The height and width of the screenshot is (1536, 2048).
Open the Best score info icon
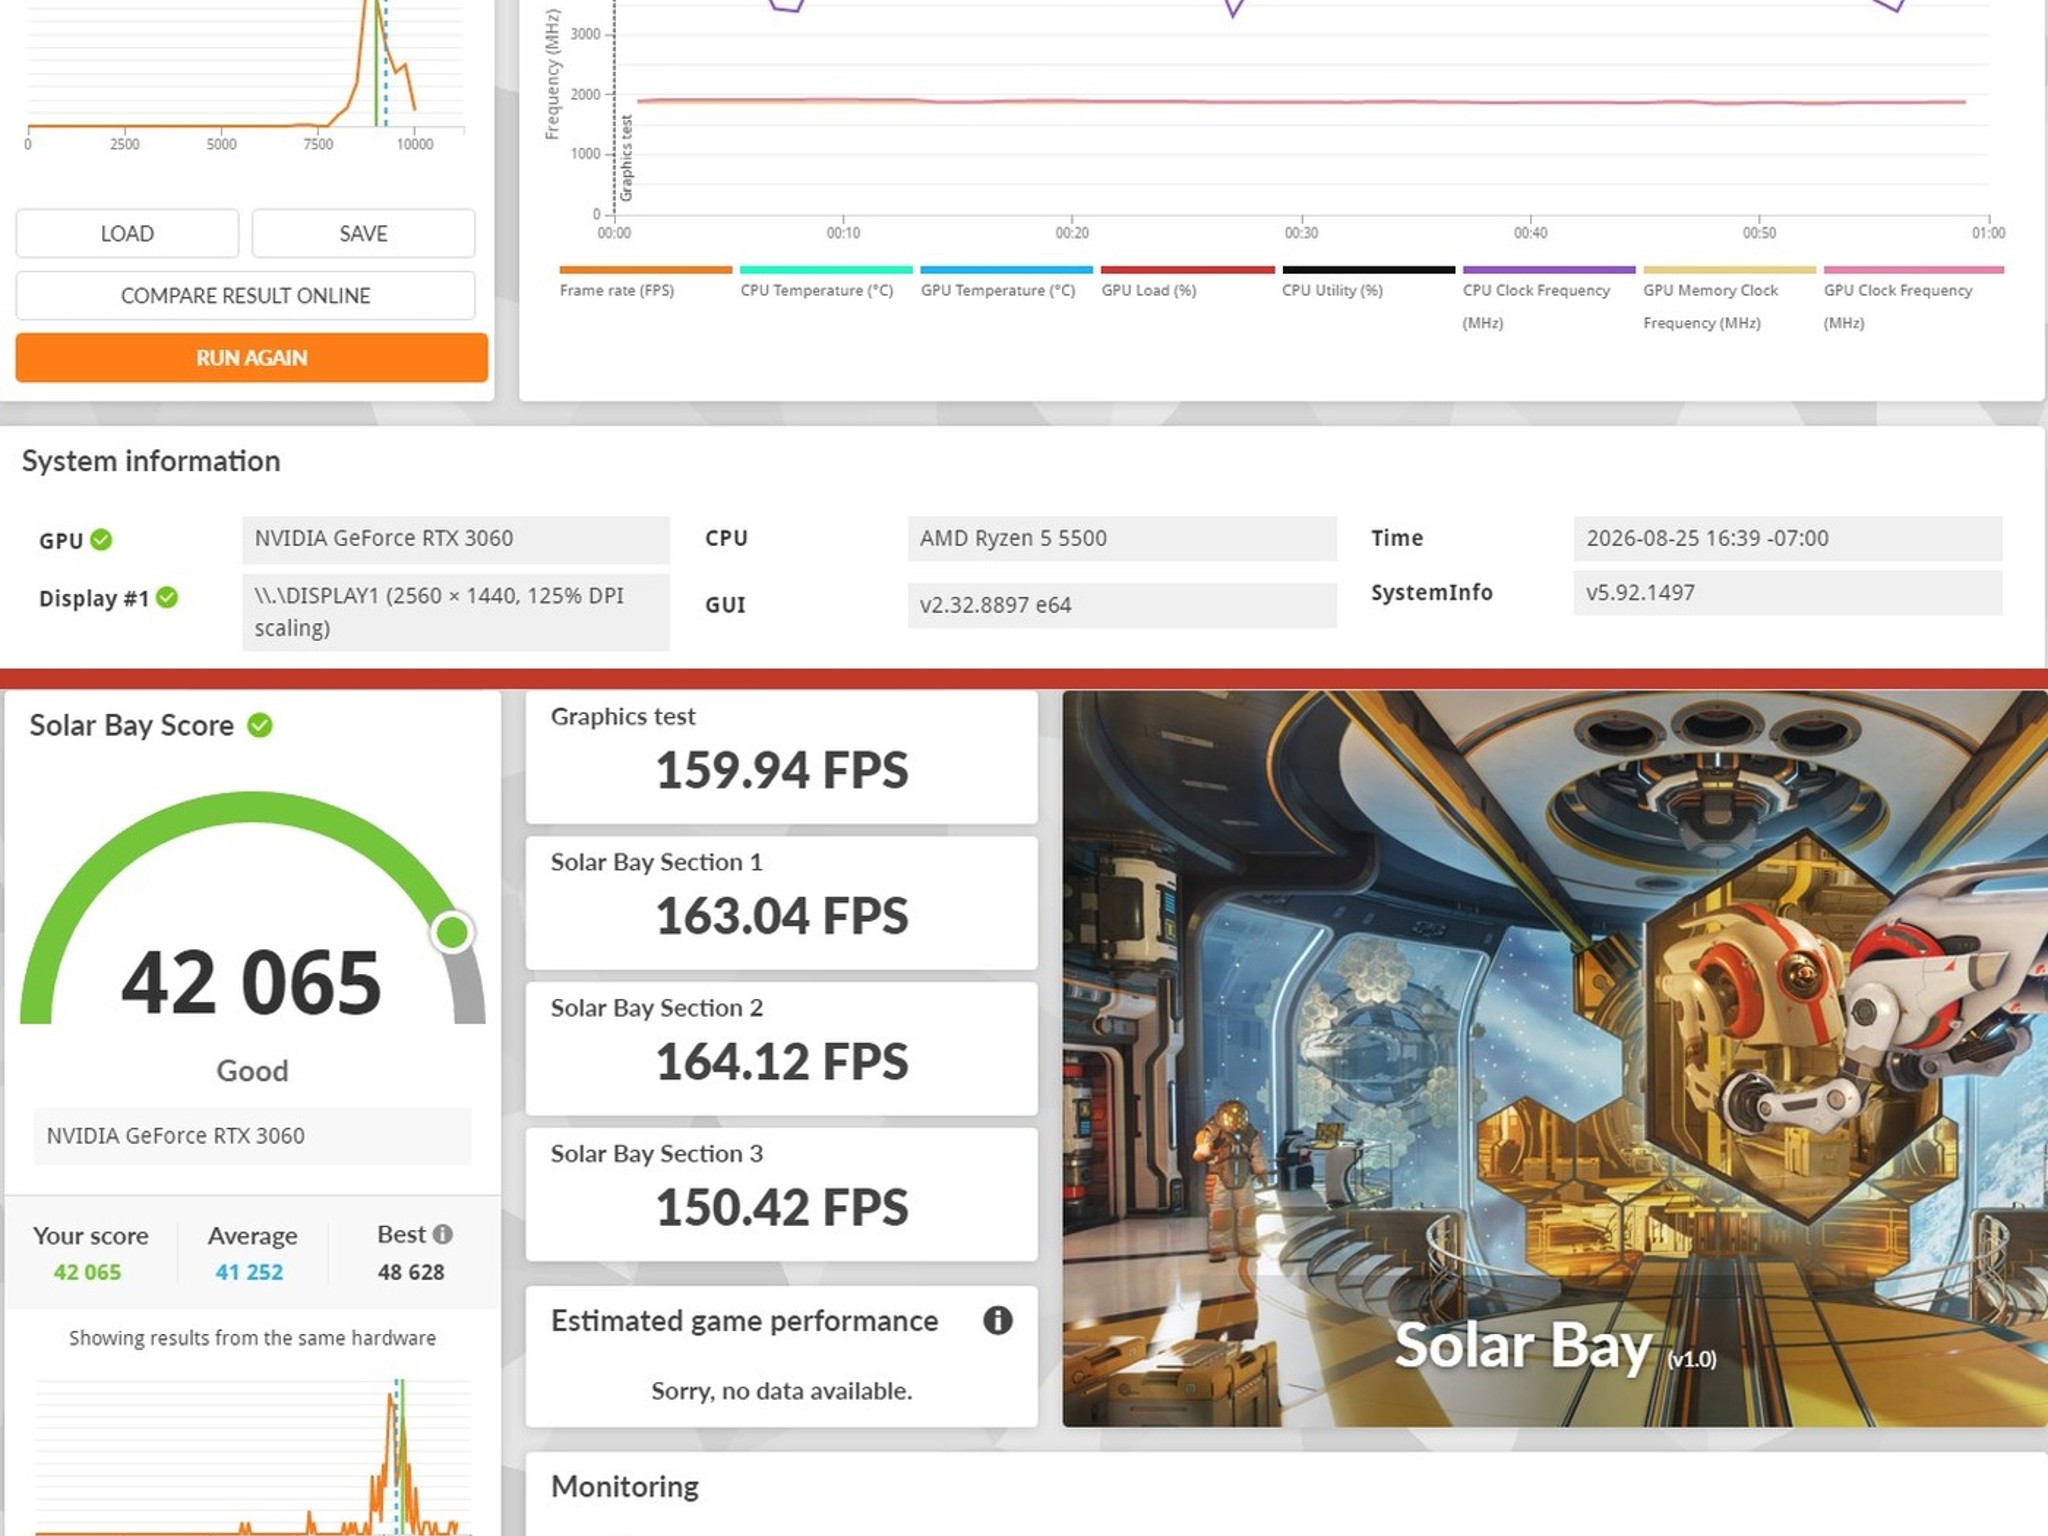pos(443,1234)
